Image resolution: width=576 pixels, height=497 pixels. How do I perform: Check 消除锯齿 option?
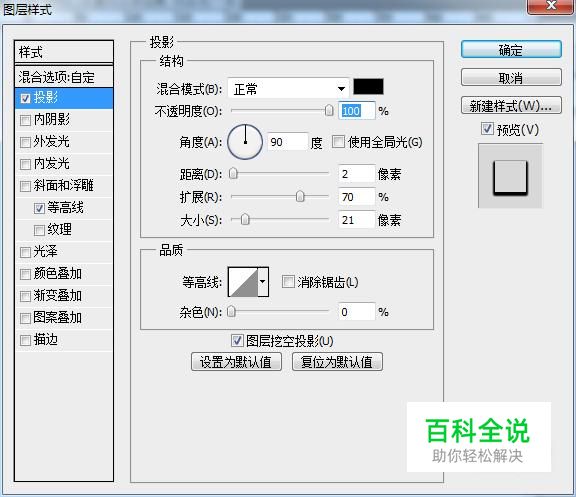click(288, 282)
